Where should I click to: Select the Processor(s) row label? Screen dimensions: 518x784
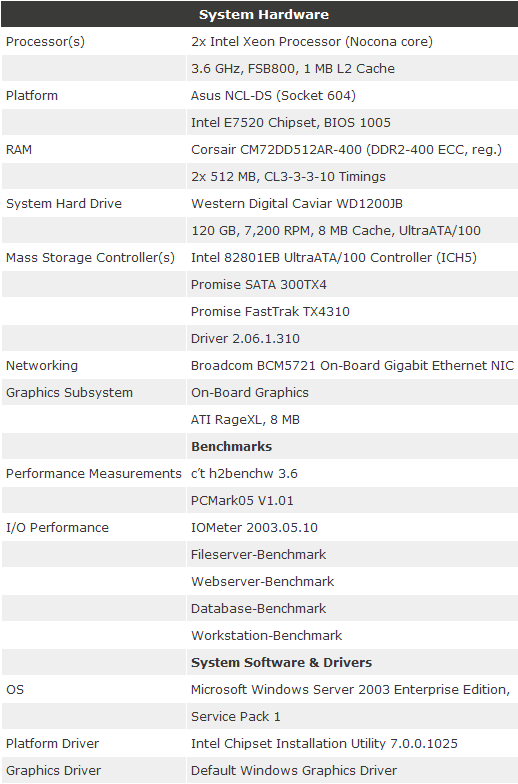point(46,42)
